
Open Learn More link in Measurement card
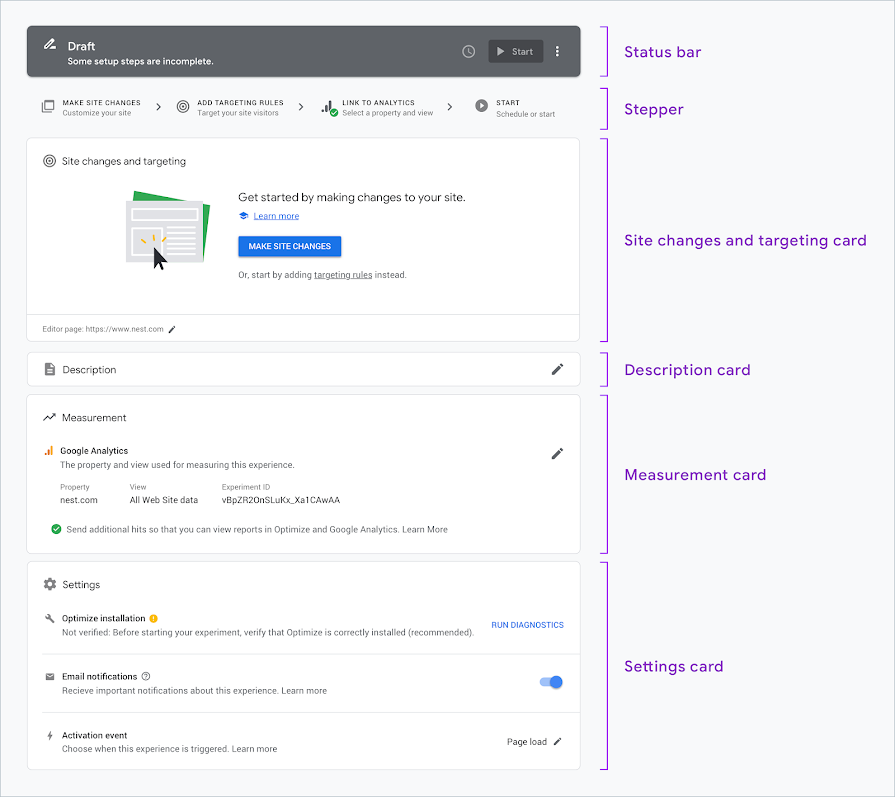(x=425, y=529)
